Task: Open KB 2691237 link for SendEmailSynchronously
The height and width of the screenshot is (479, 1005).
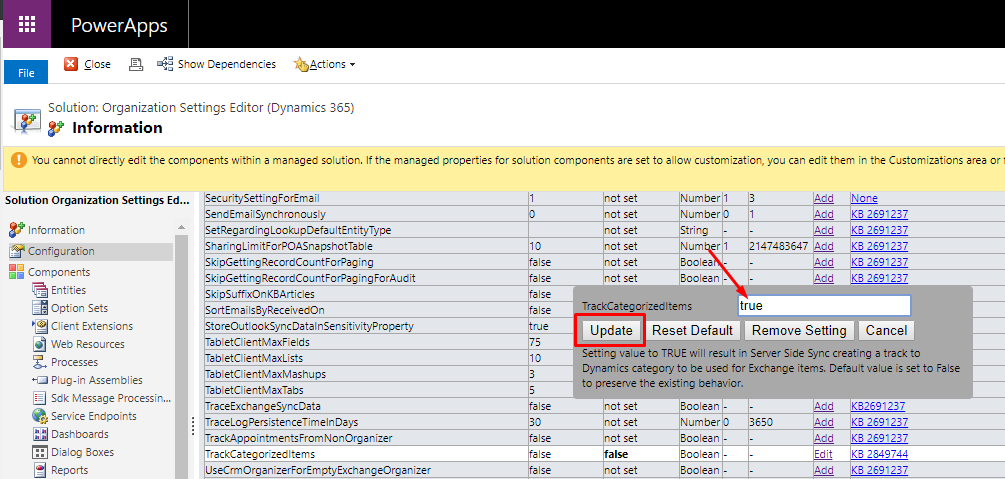Action: coord(879,214)
